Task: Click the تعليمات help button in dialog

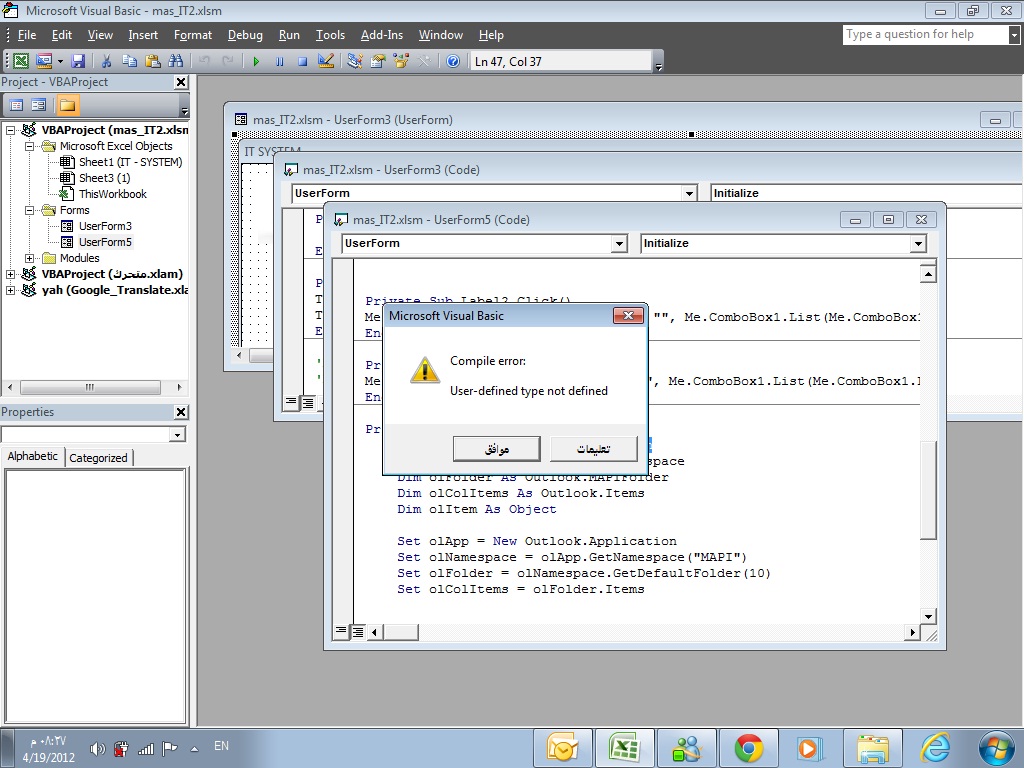Action: coord(594,449)
